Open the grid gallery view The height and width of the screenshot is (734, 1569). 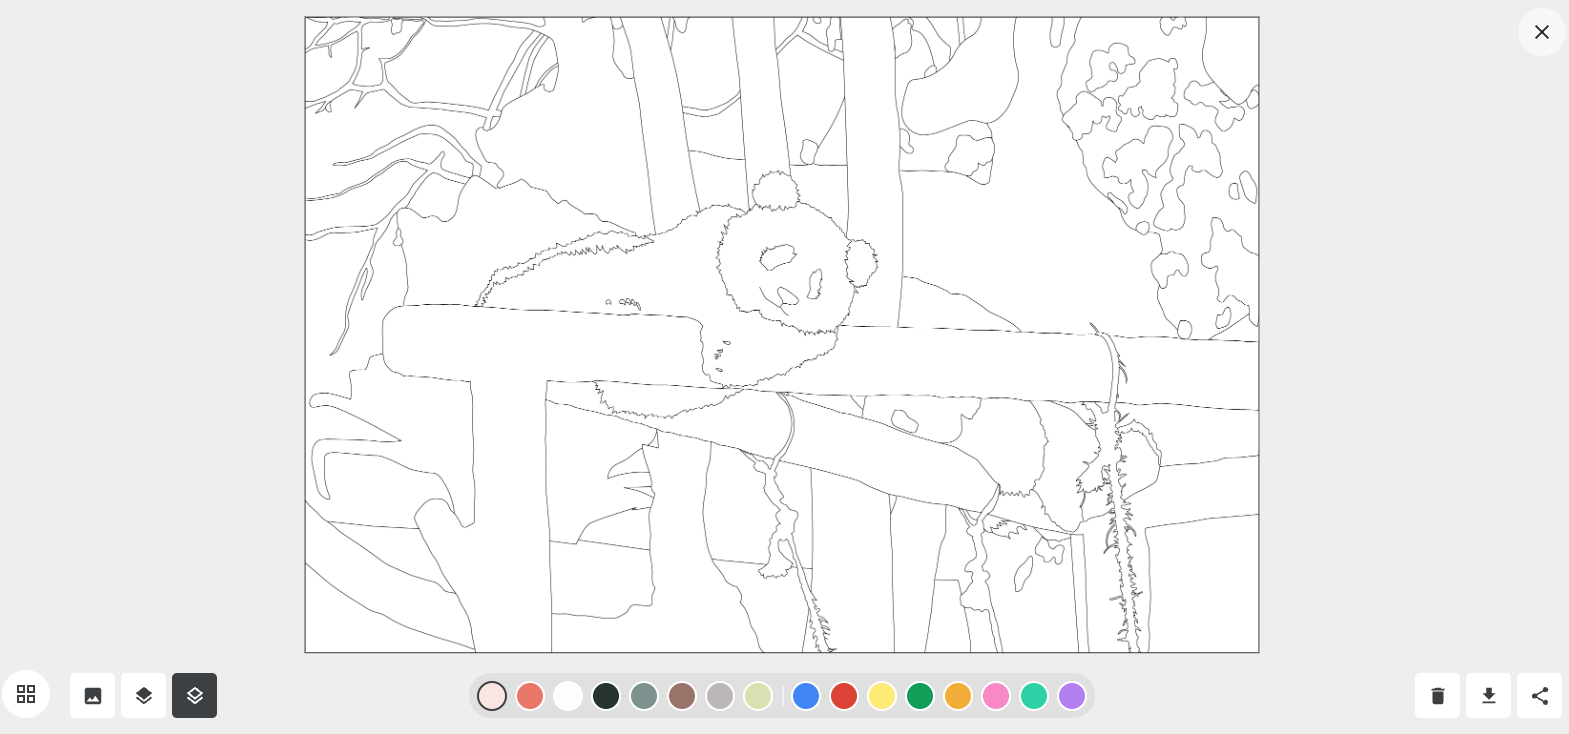click(26, 695)
